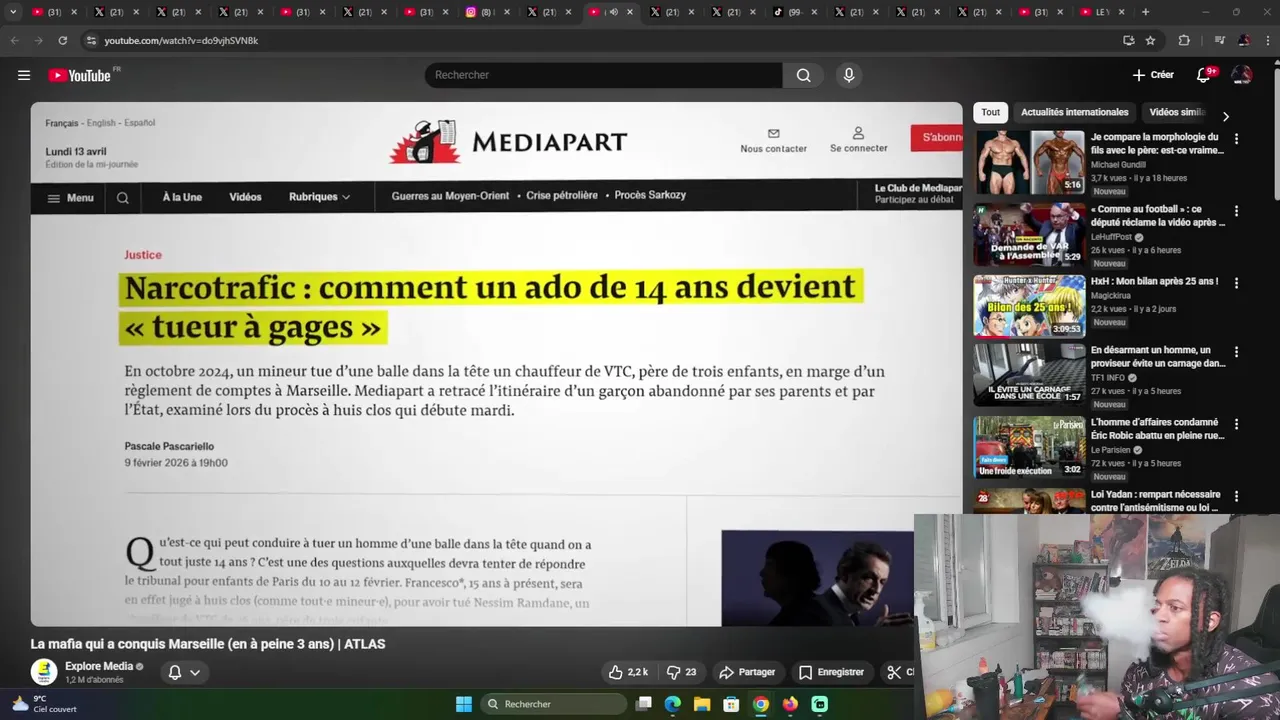The width and height of the screenshot is (1280, 720).
Task: Open options for the Comme au football video
Action: pyautogui.click(x=1236, y=211)
